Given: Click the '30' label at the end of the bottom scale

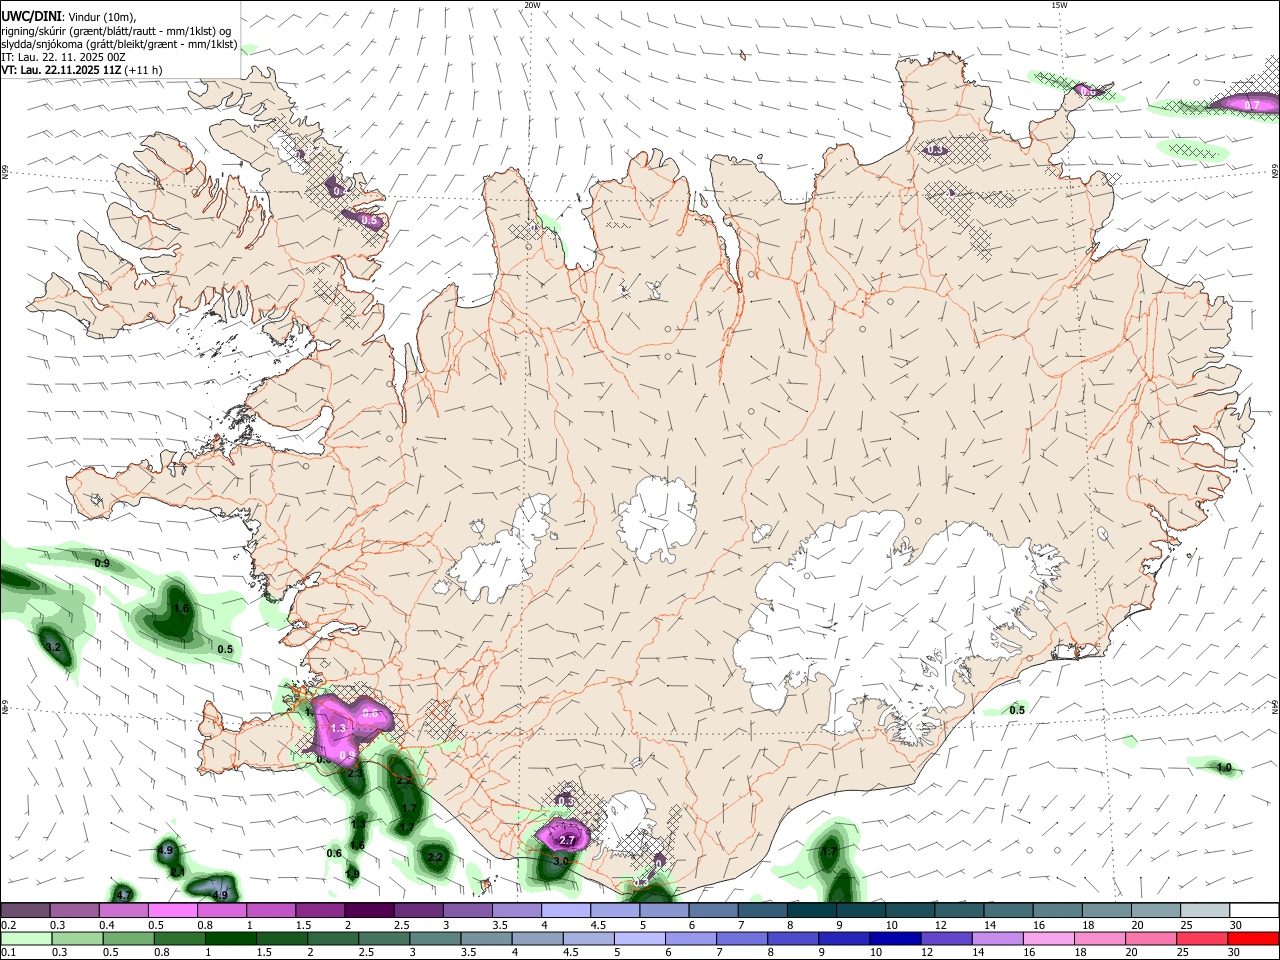Looking at the screenshot, I should (x=1235, y=953).
